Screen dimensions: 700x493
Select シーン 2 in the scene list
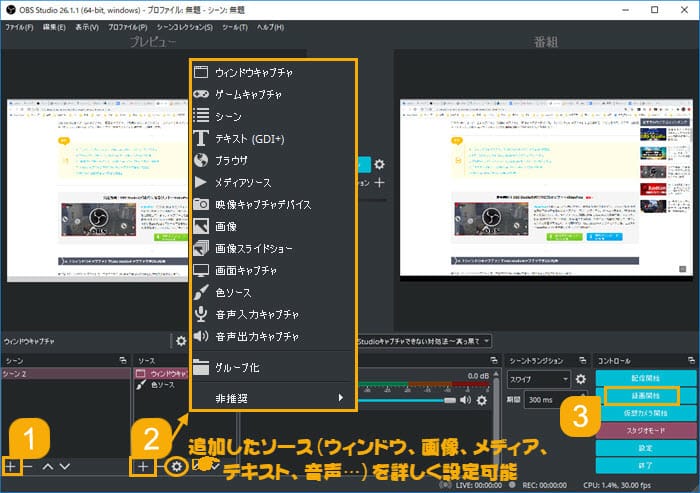tap(66, 373)
